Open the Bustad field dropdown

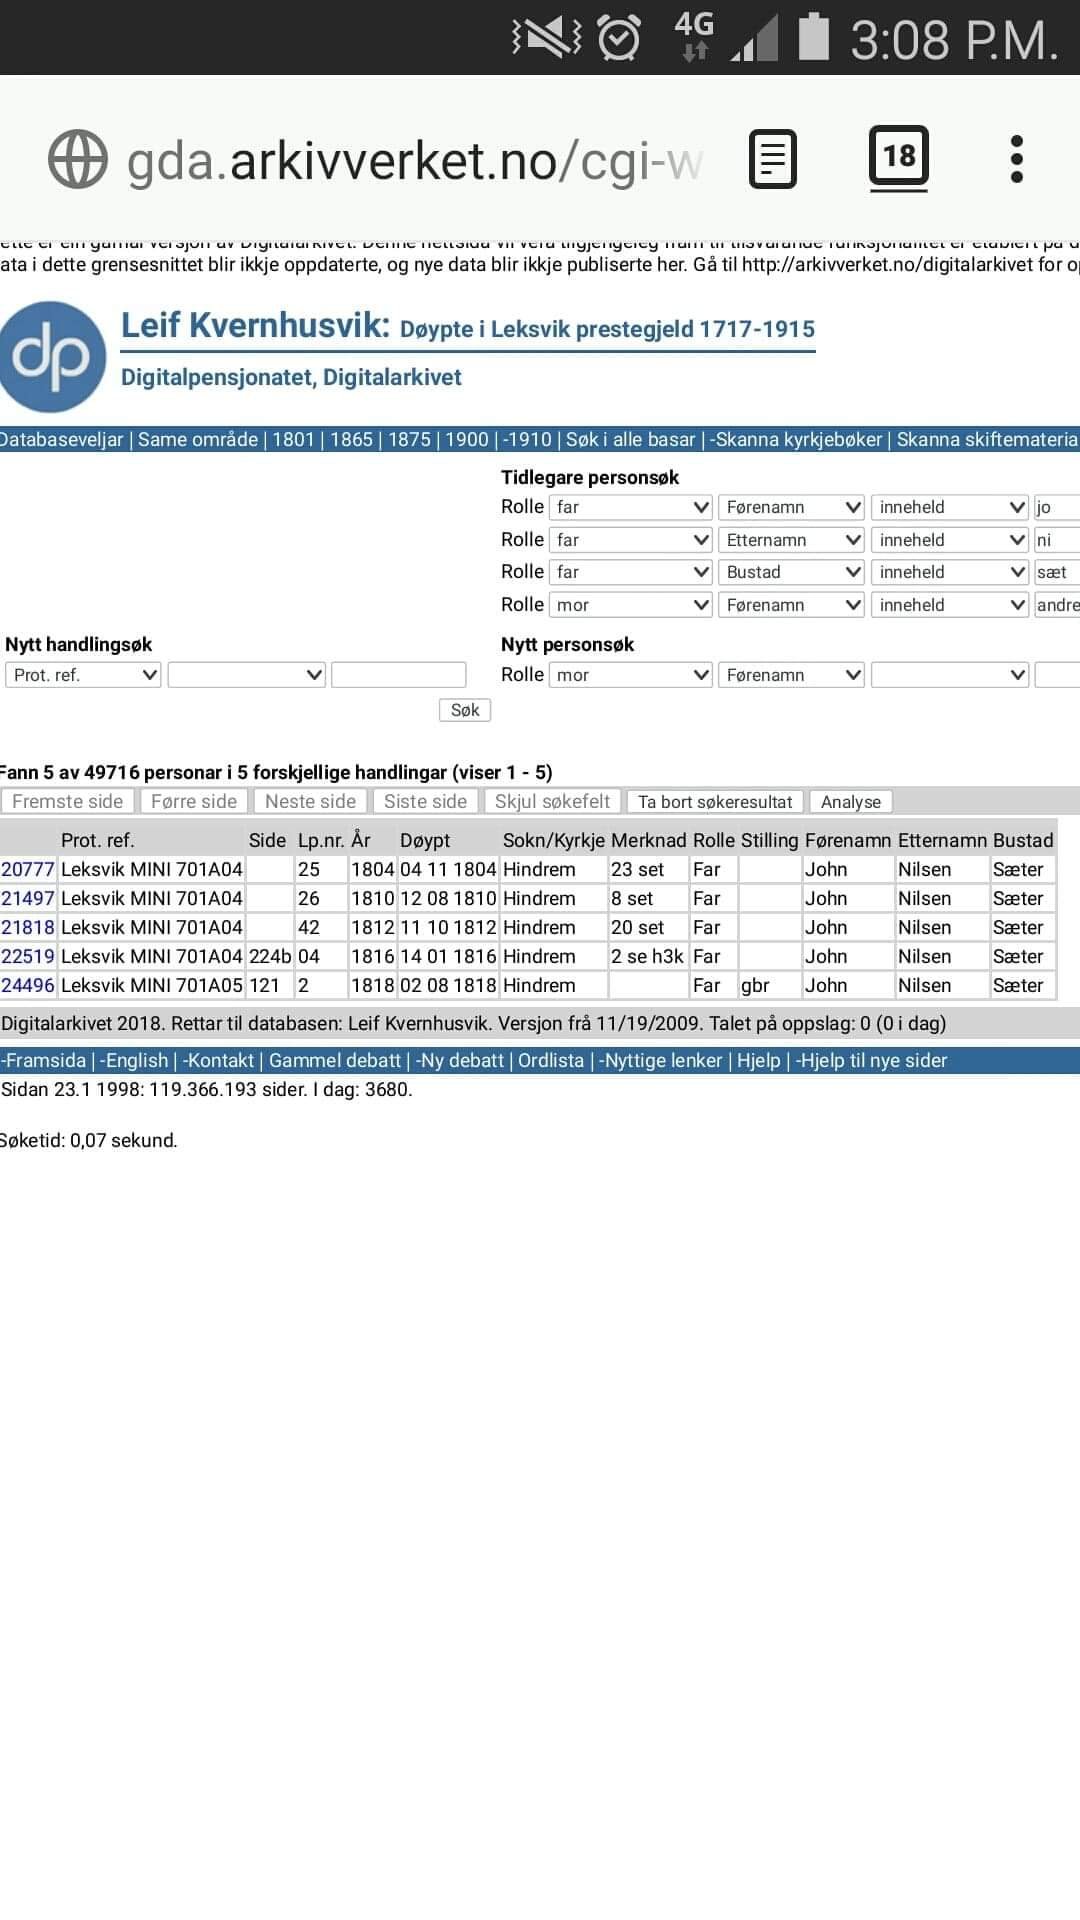[791, 572]
